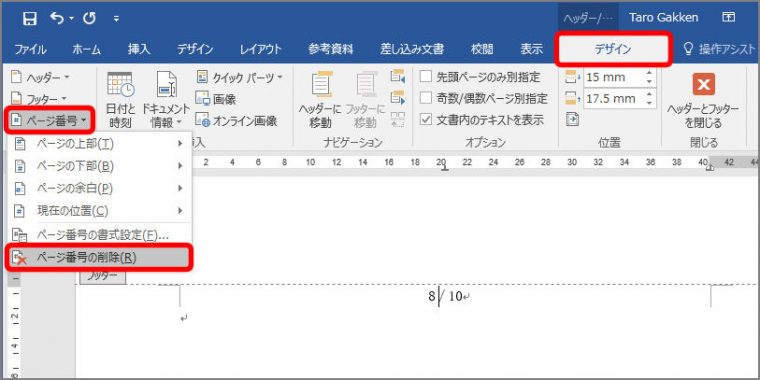
Task: Edit footer position field showing 17.5 mm
Action: (x=613, y=99)
